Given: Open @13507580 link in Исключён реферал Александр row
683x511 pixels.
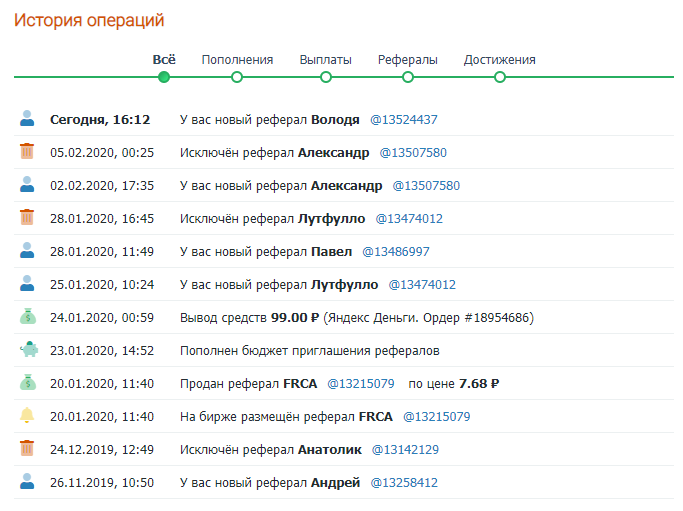Looking at the screenshot, I should click(413, 152).
